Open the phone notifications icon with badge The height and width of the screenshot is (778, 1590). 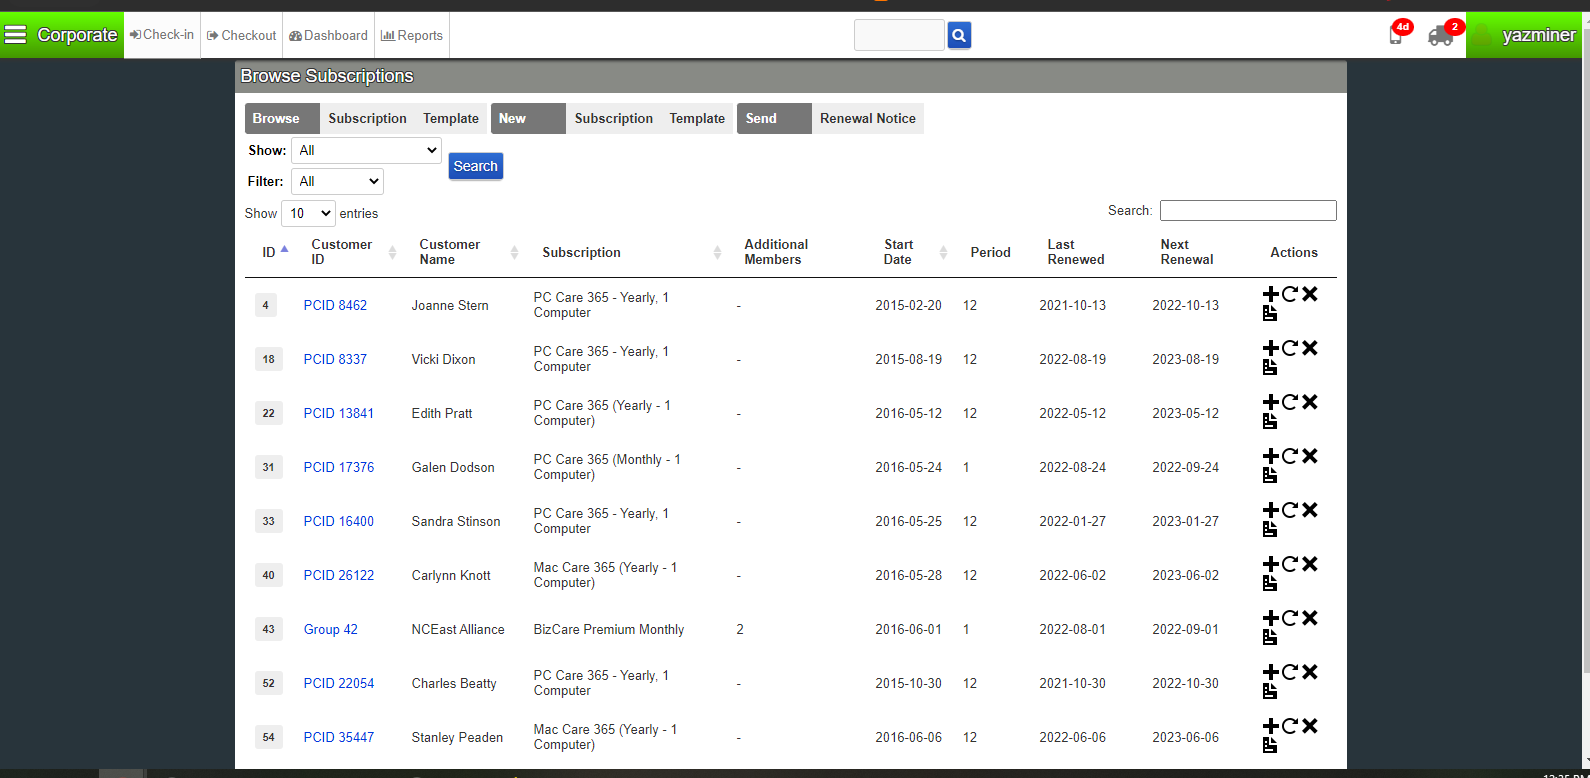(1396, 36)
